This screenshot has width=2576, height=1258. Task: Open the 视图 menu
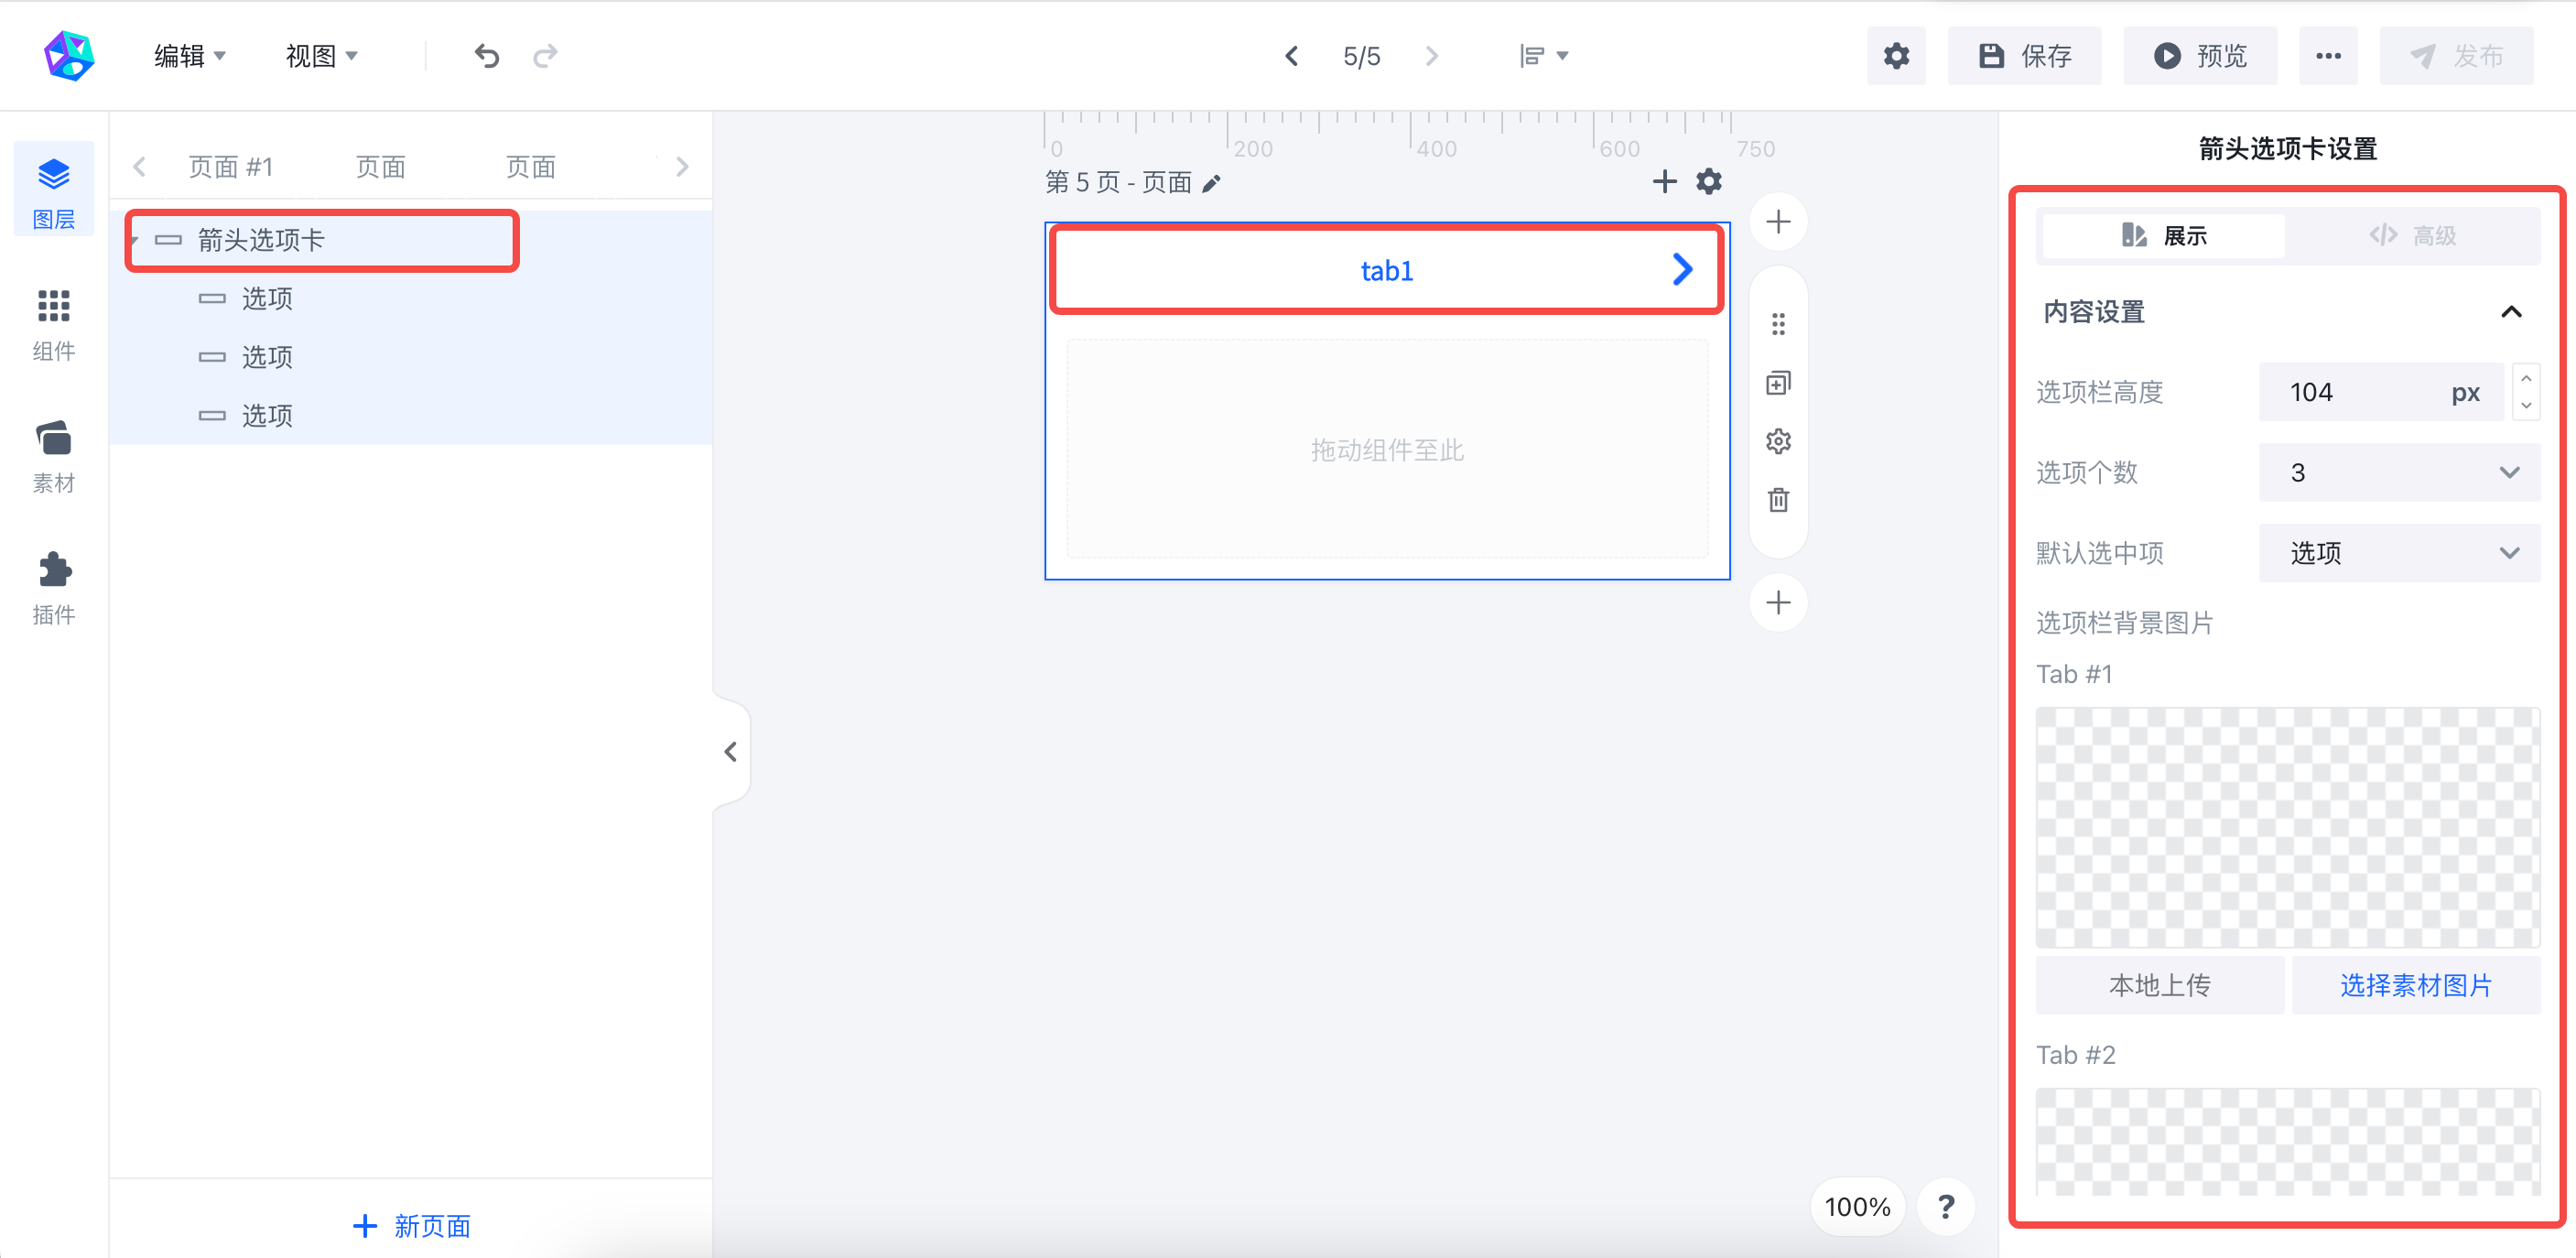(x=321, y=56)
